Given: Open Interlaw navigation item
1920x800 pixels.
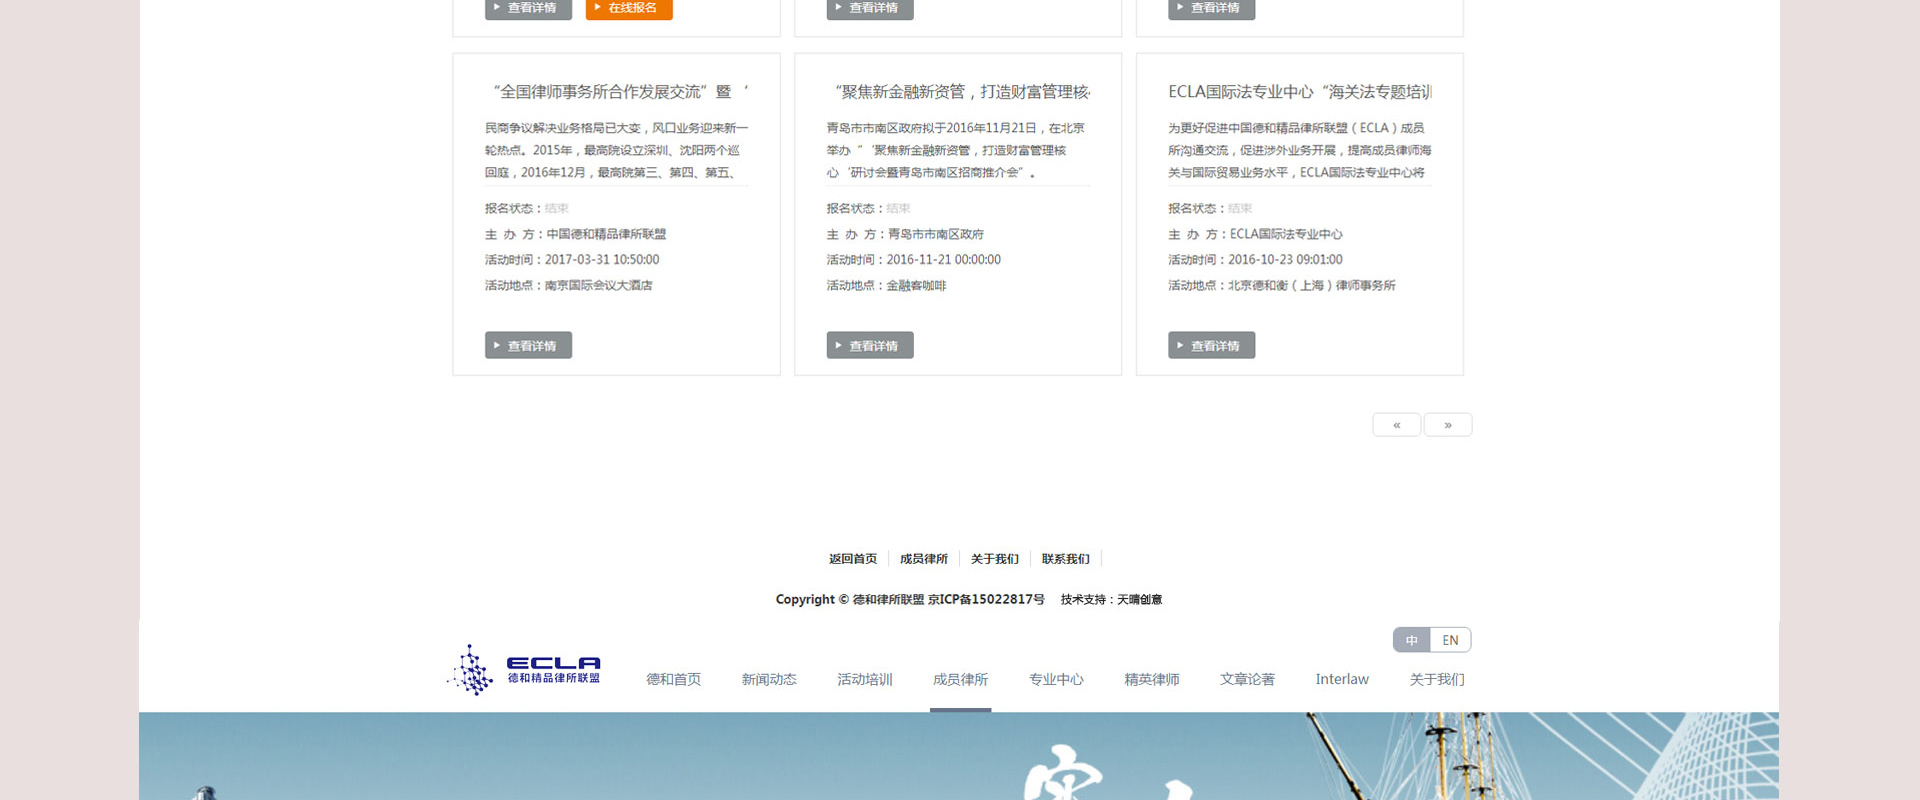Looking at the screenshot, I should coord(1342,679).
